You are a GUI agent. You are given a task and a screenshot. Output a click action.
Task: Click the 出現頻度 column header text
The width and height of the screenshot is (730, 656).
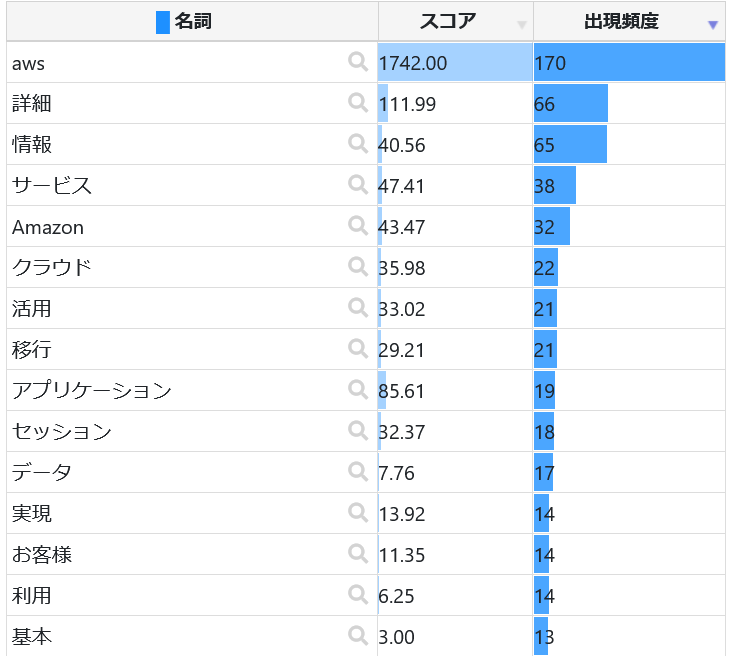(621, 22)
